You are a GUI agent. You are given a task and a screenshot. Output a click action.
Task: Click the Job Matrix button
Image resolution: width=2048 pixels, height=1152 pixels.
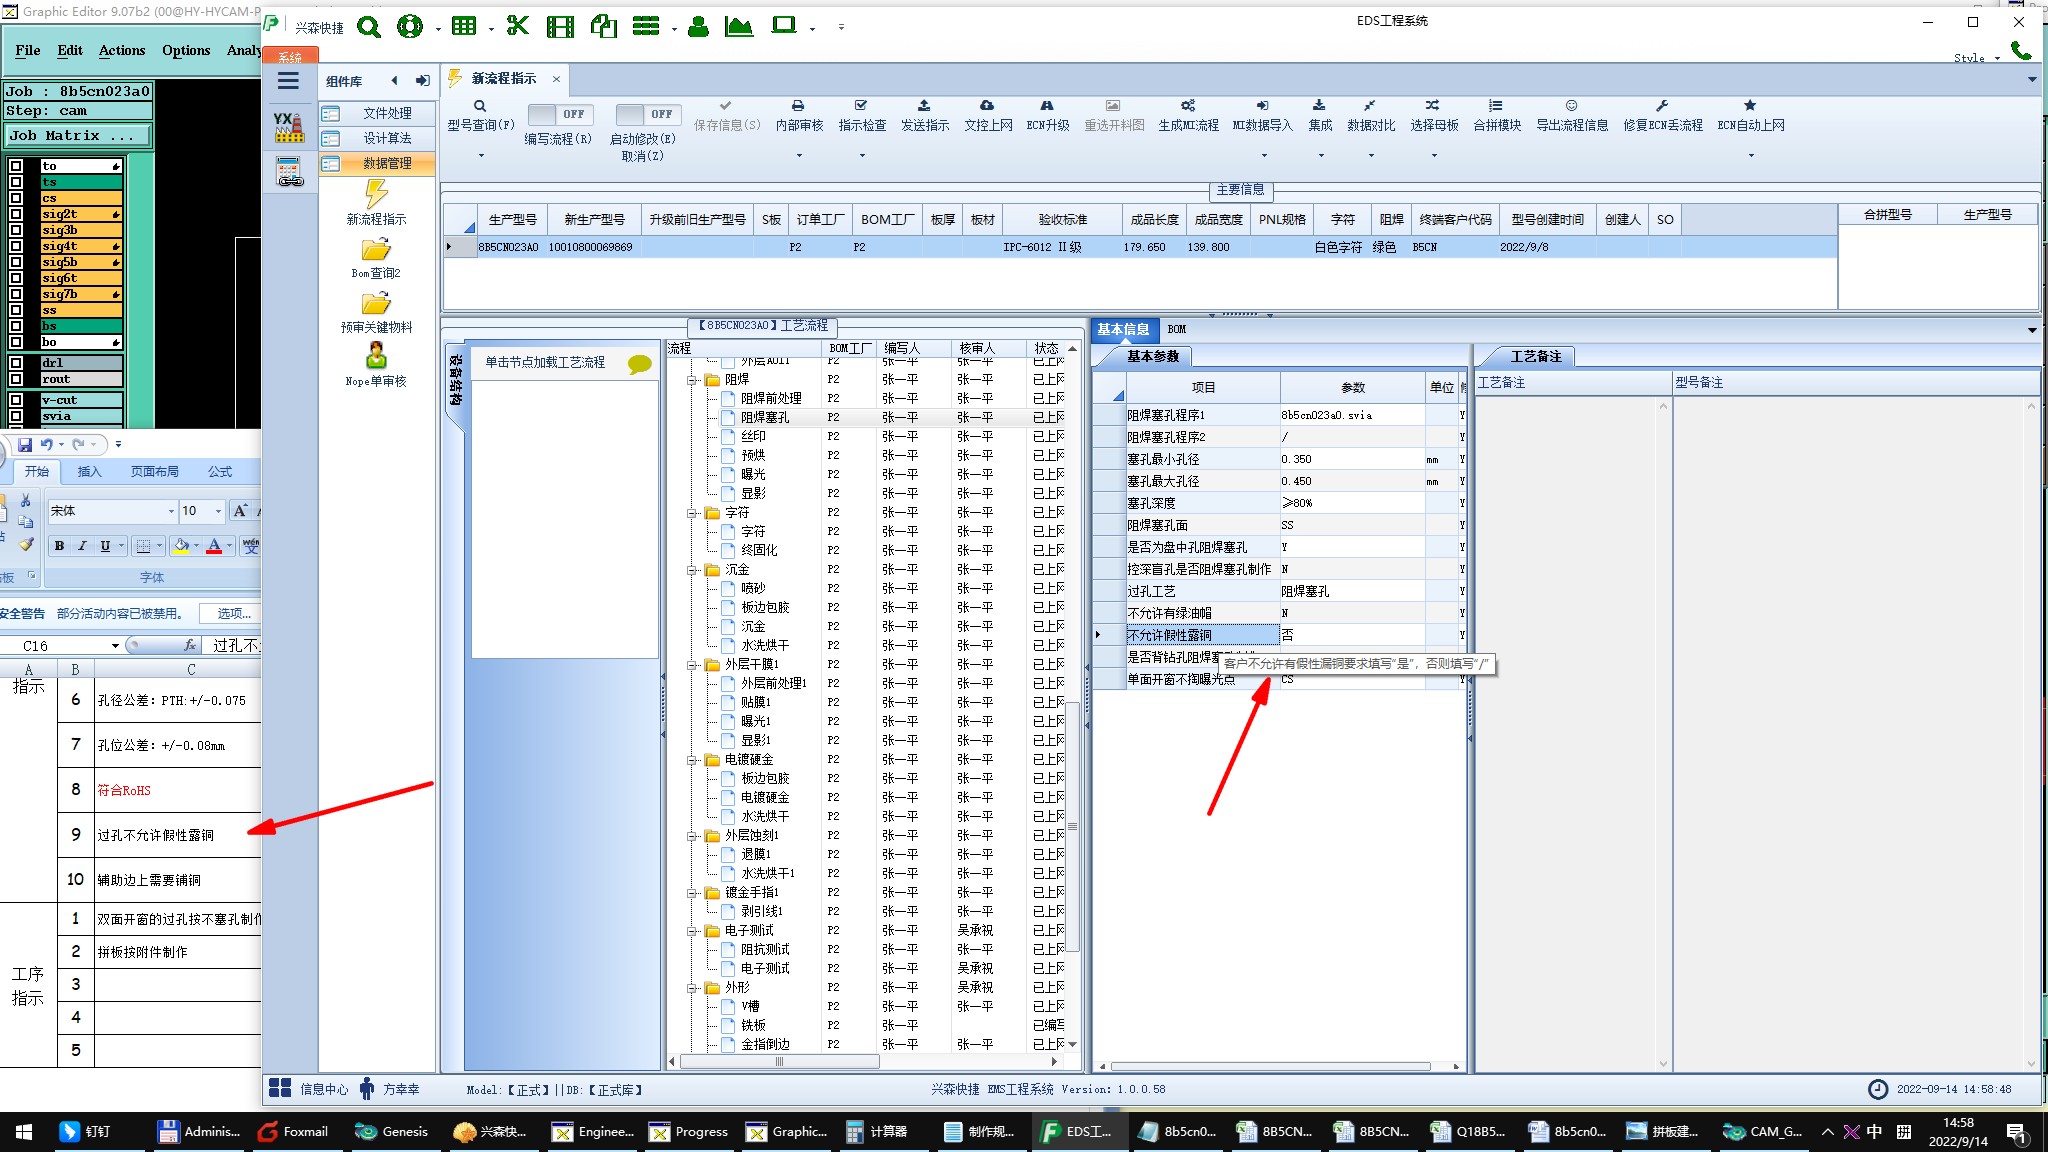[78, 136]
